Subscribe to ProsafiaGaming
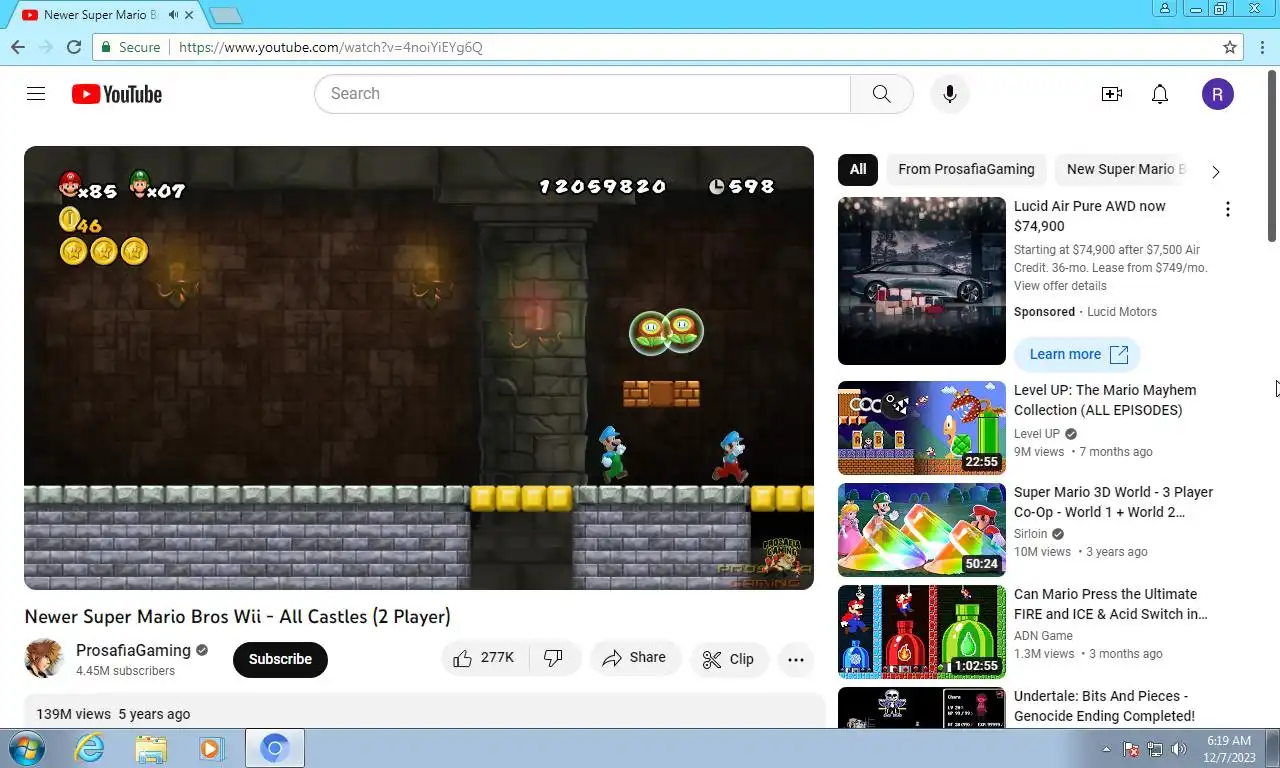The image size is (1280, 768). click(x=280, y=659)
